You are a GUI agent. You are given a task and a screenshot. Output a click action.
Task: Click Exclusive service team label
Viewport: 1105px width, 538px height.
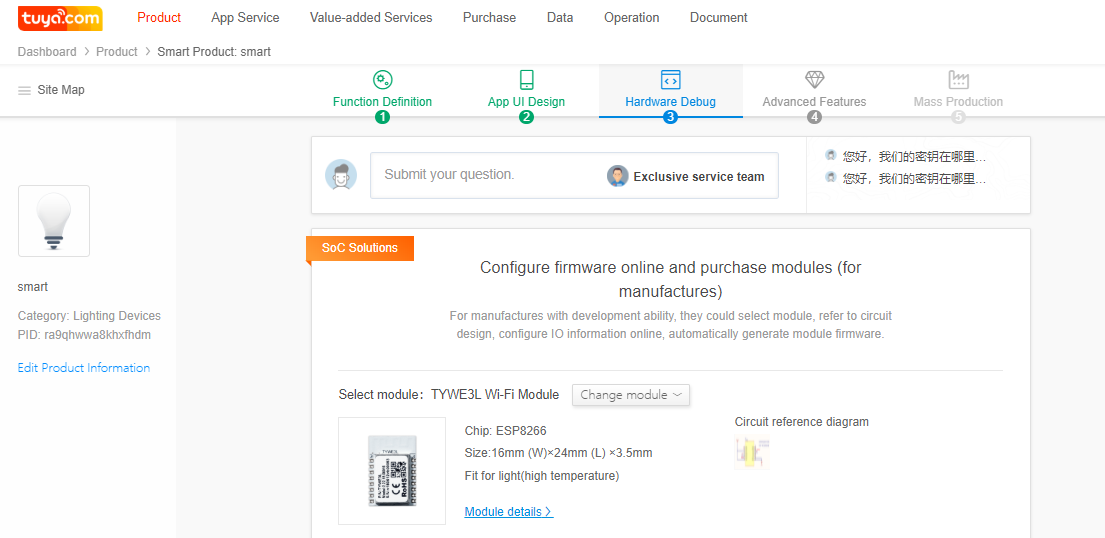699,177
